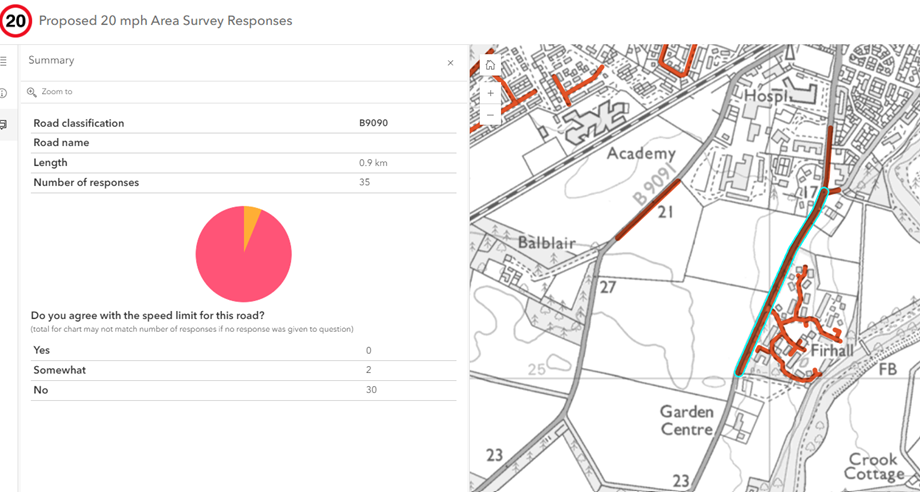Screen dimensions: 920x492
Task: Click the red Firhall estate roads
Action: [800, 340]
